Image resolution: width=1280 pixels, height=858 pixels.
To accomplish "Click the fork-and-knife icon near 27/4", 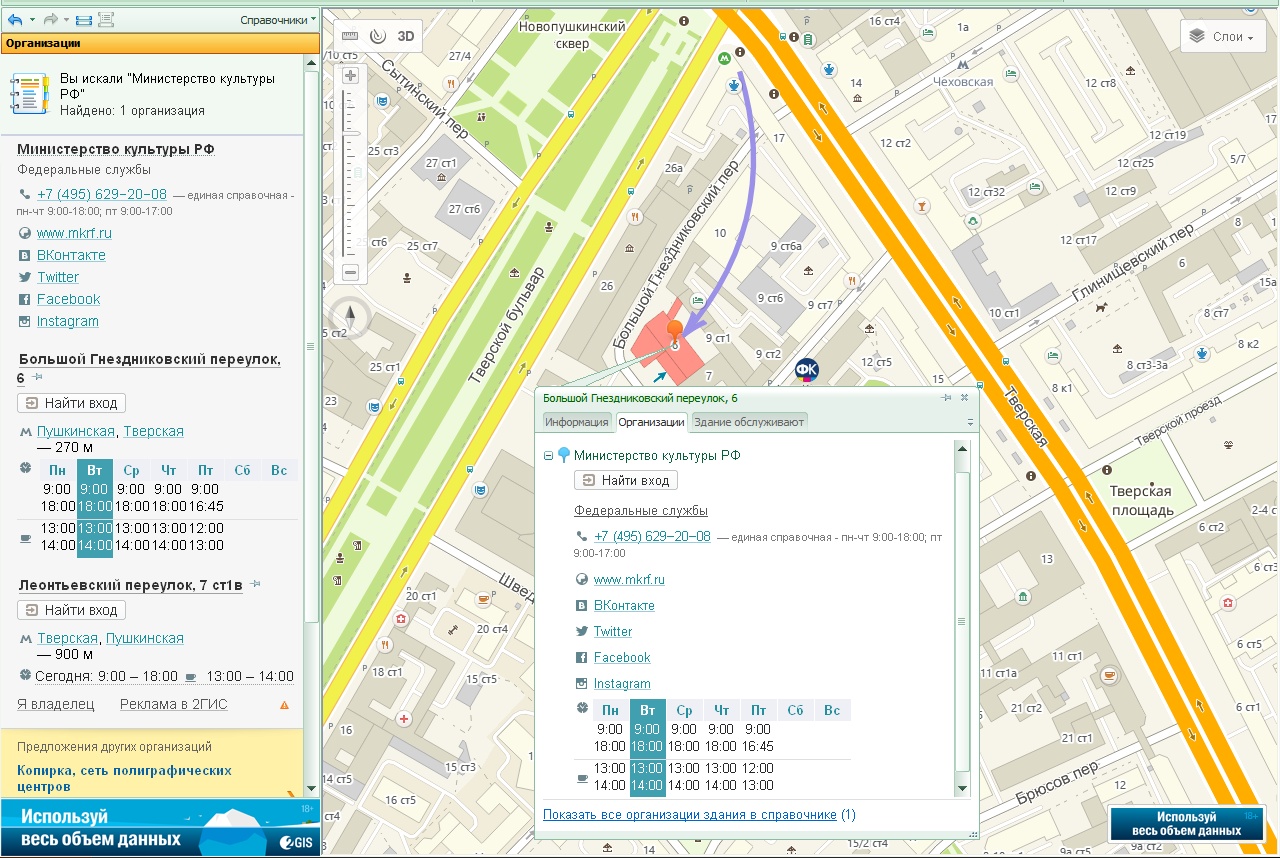I will 451,83.
